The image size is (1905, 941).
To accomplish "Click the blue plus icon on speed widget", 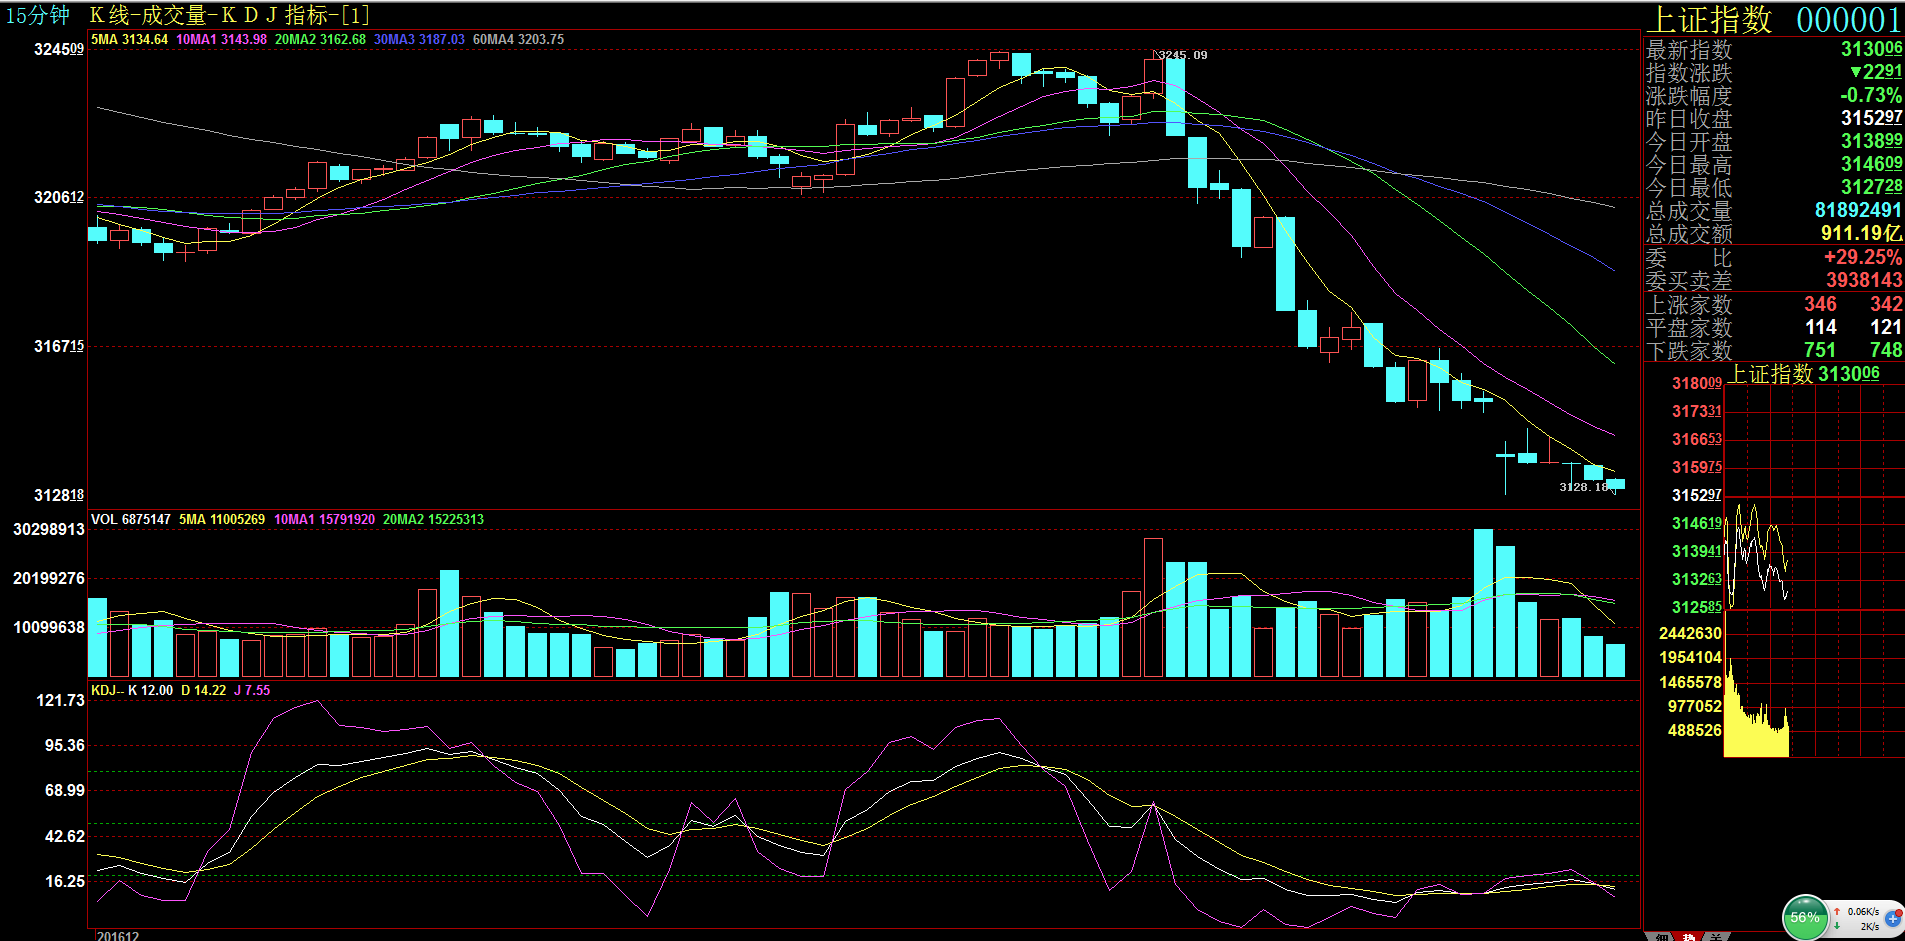I will point(1893,918).
